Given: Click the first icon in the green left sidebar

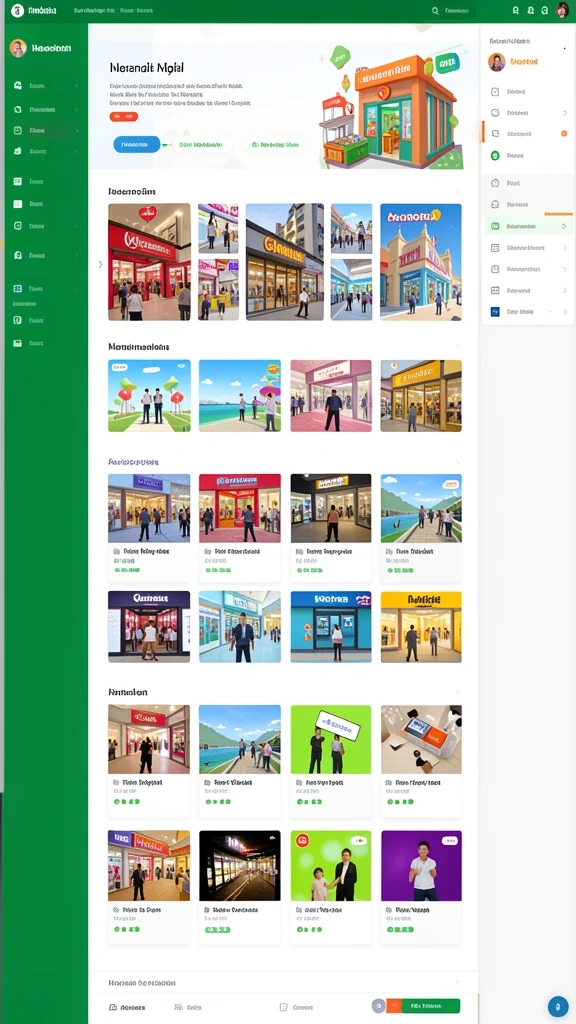Looking at the screenshot, I should (18, 86).
